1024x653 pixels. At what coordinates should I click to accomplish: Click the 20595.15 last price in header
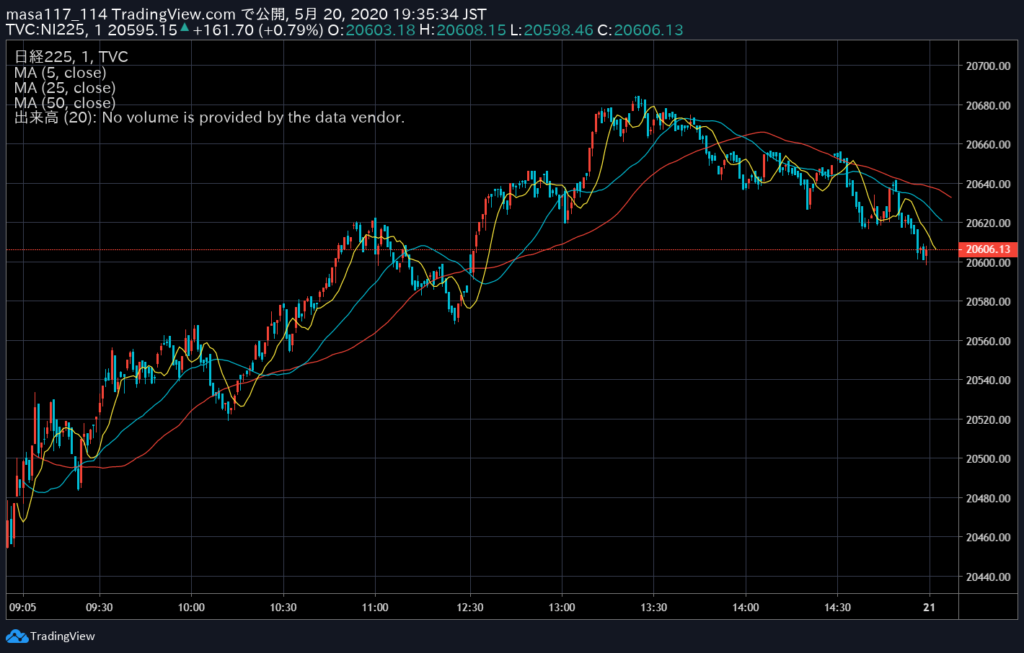click(x=142, y=30)
